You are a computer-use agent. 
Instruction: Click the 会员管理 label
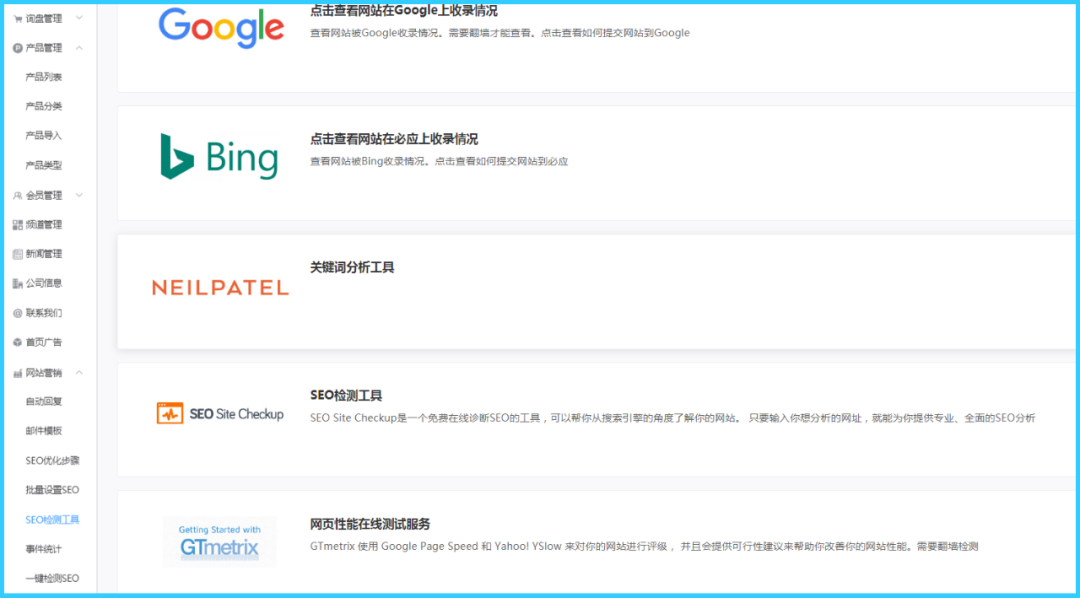pyautogui.click(x=43, y=196)
